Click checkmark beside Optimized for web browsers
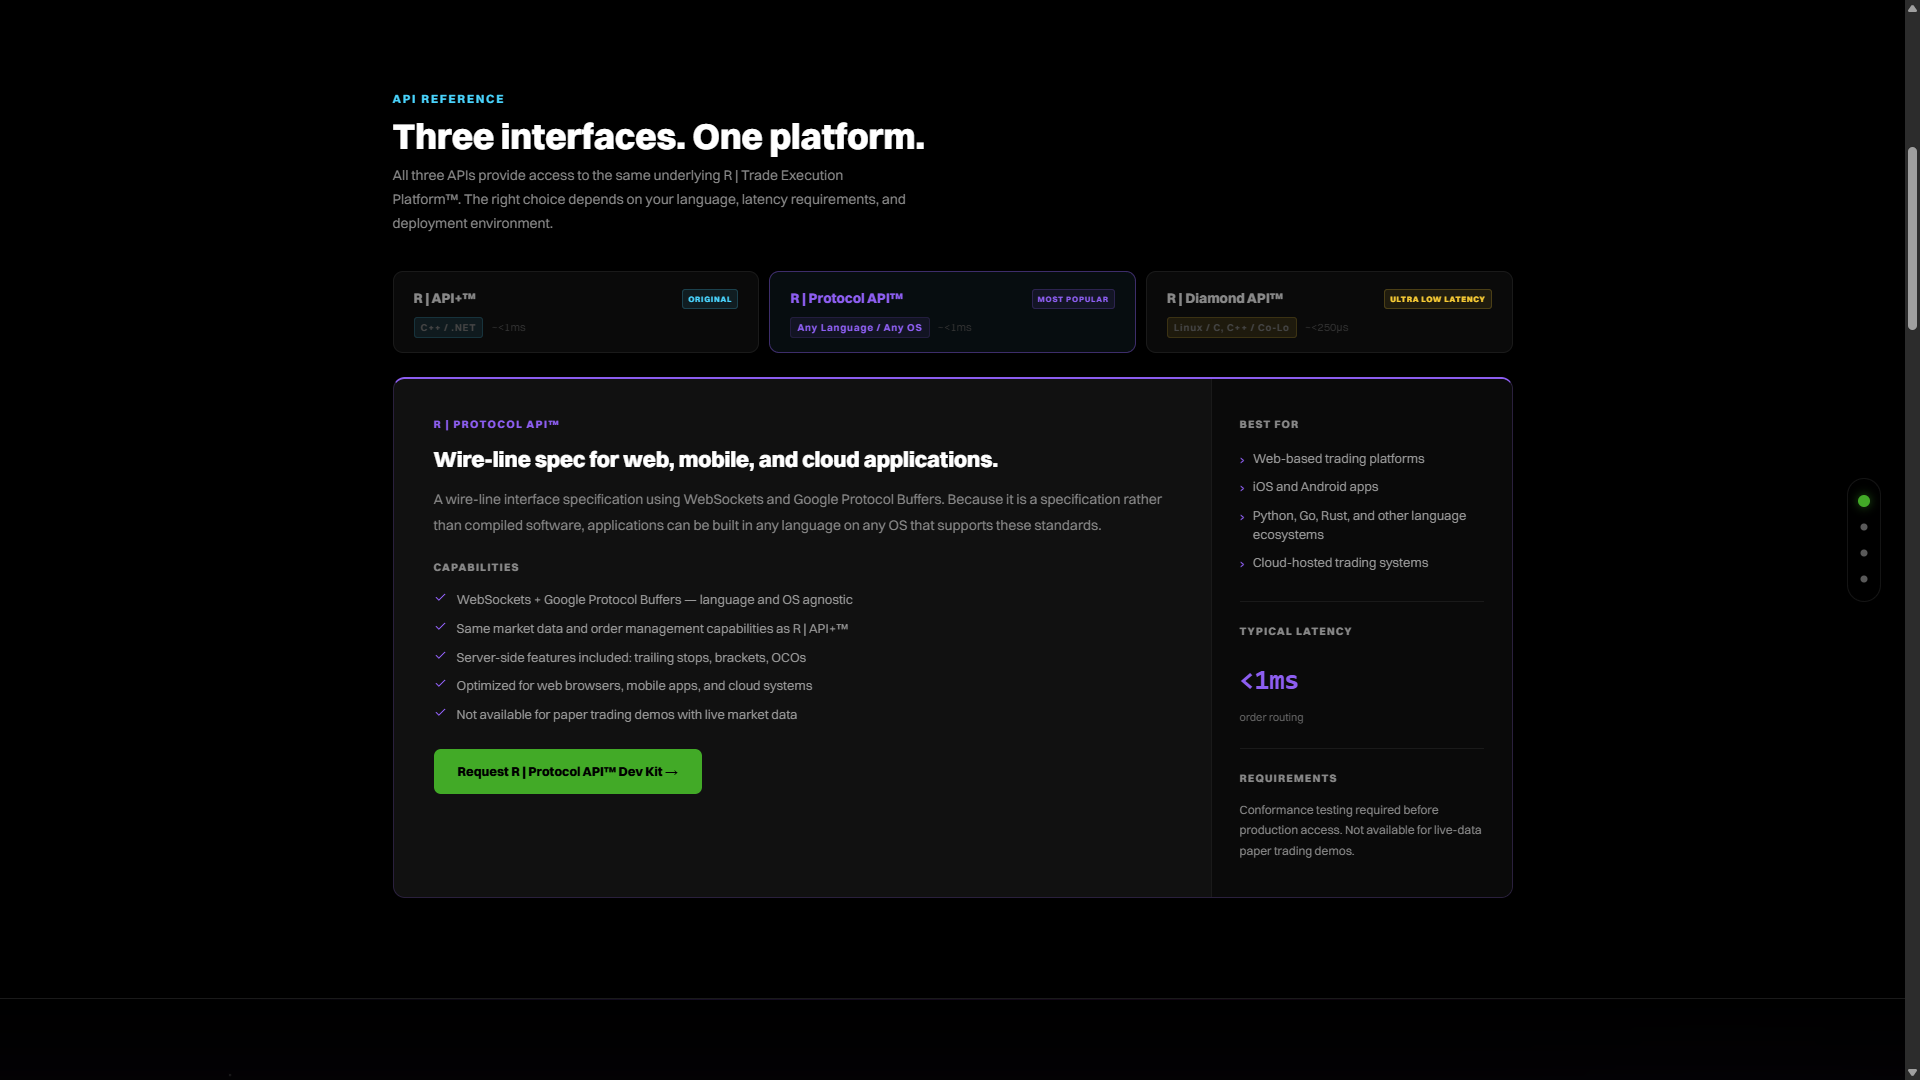The width and height of the screenshot is (1920, 1080). click(440, 684)
